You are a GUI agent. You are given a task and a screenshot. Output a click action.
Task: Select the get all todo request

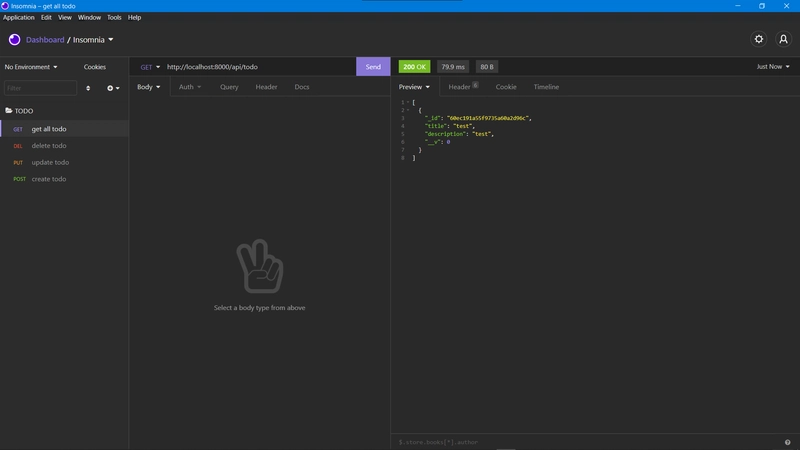coord(64,129)
